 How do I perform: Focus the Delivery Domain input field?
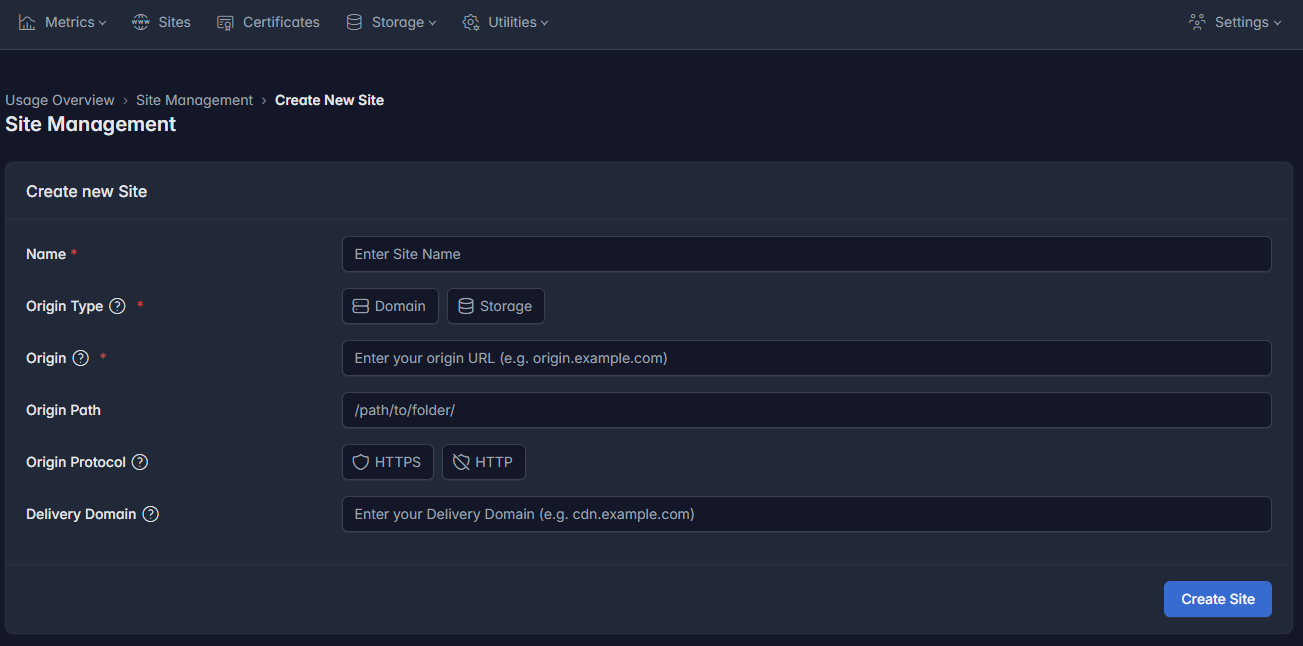coord(807,514)
